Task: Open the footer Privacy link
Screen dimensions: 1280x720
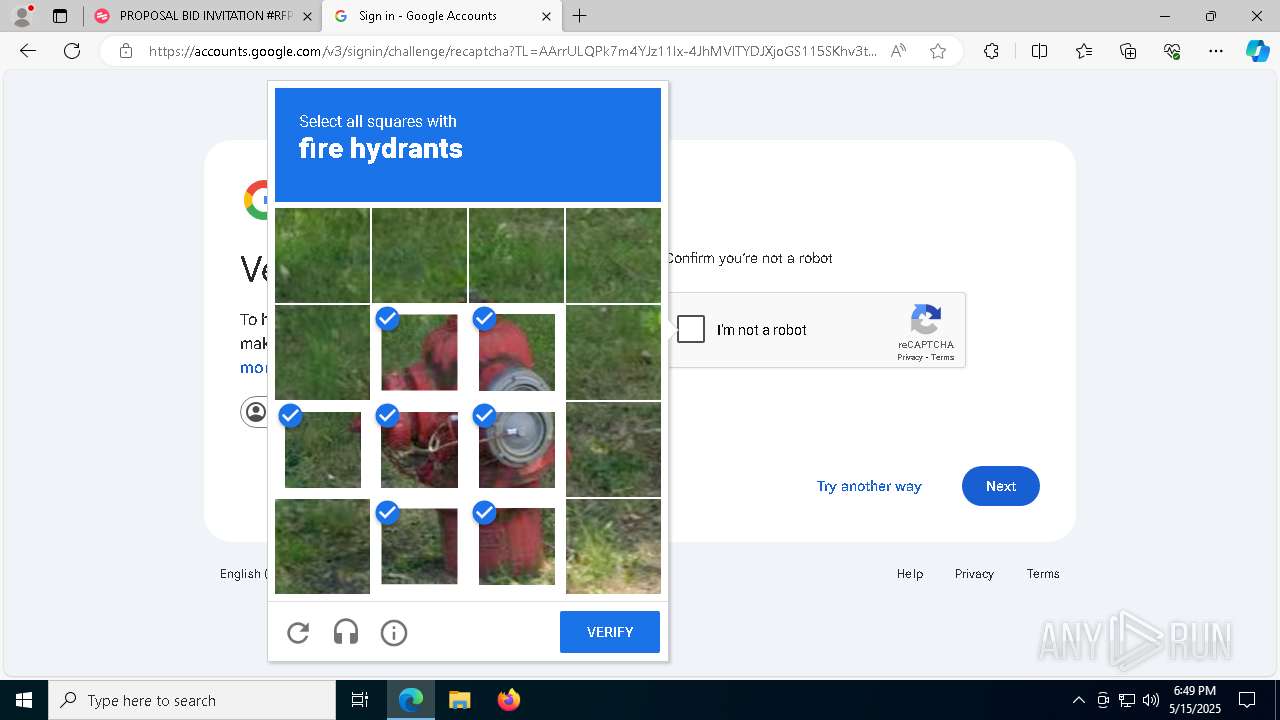Action: tap(974, 574)
